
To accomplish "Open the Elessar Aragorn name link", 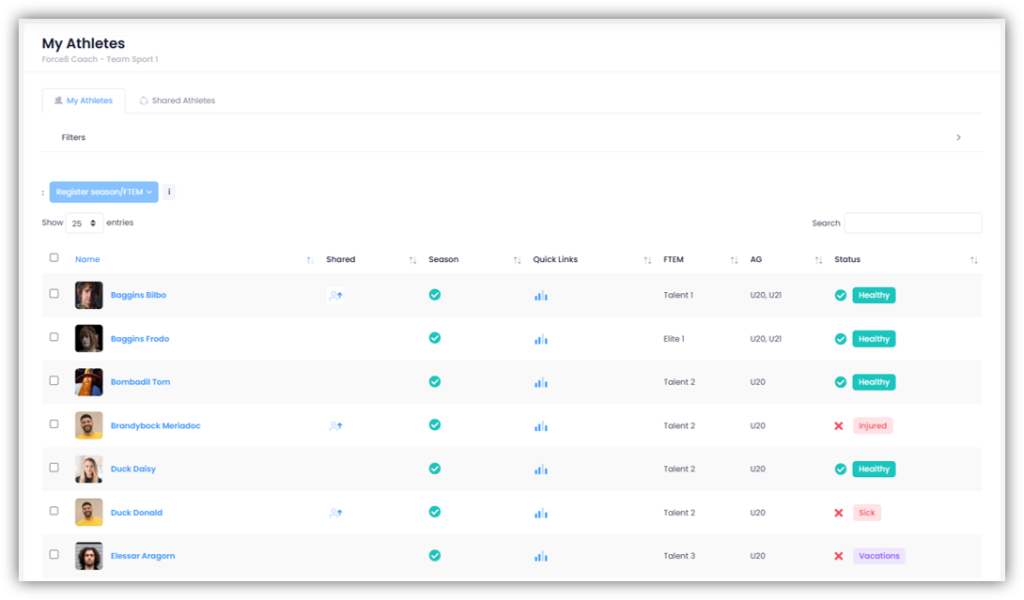I will point(142,556).
